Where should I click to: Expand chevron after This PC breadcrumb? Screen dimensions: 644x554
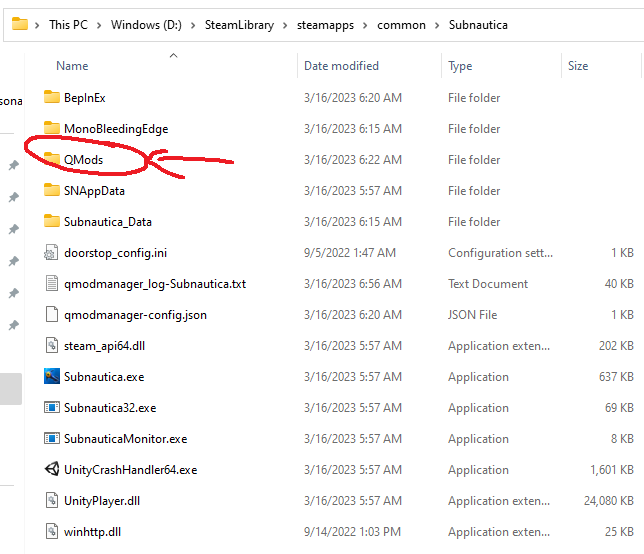pyautogui.click(x=99, y=25)
